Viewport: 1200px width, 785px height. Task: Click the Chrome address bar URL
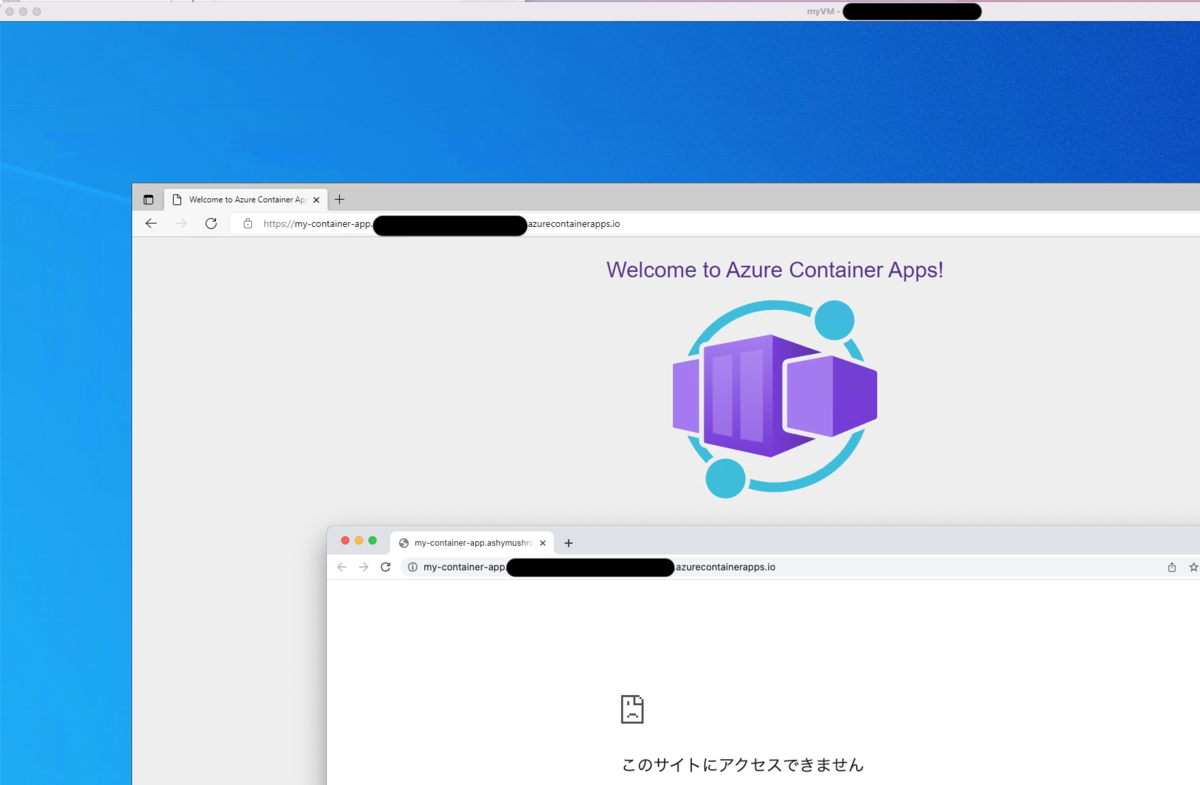click(x=599, y=567)
